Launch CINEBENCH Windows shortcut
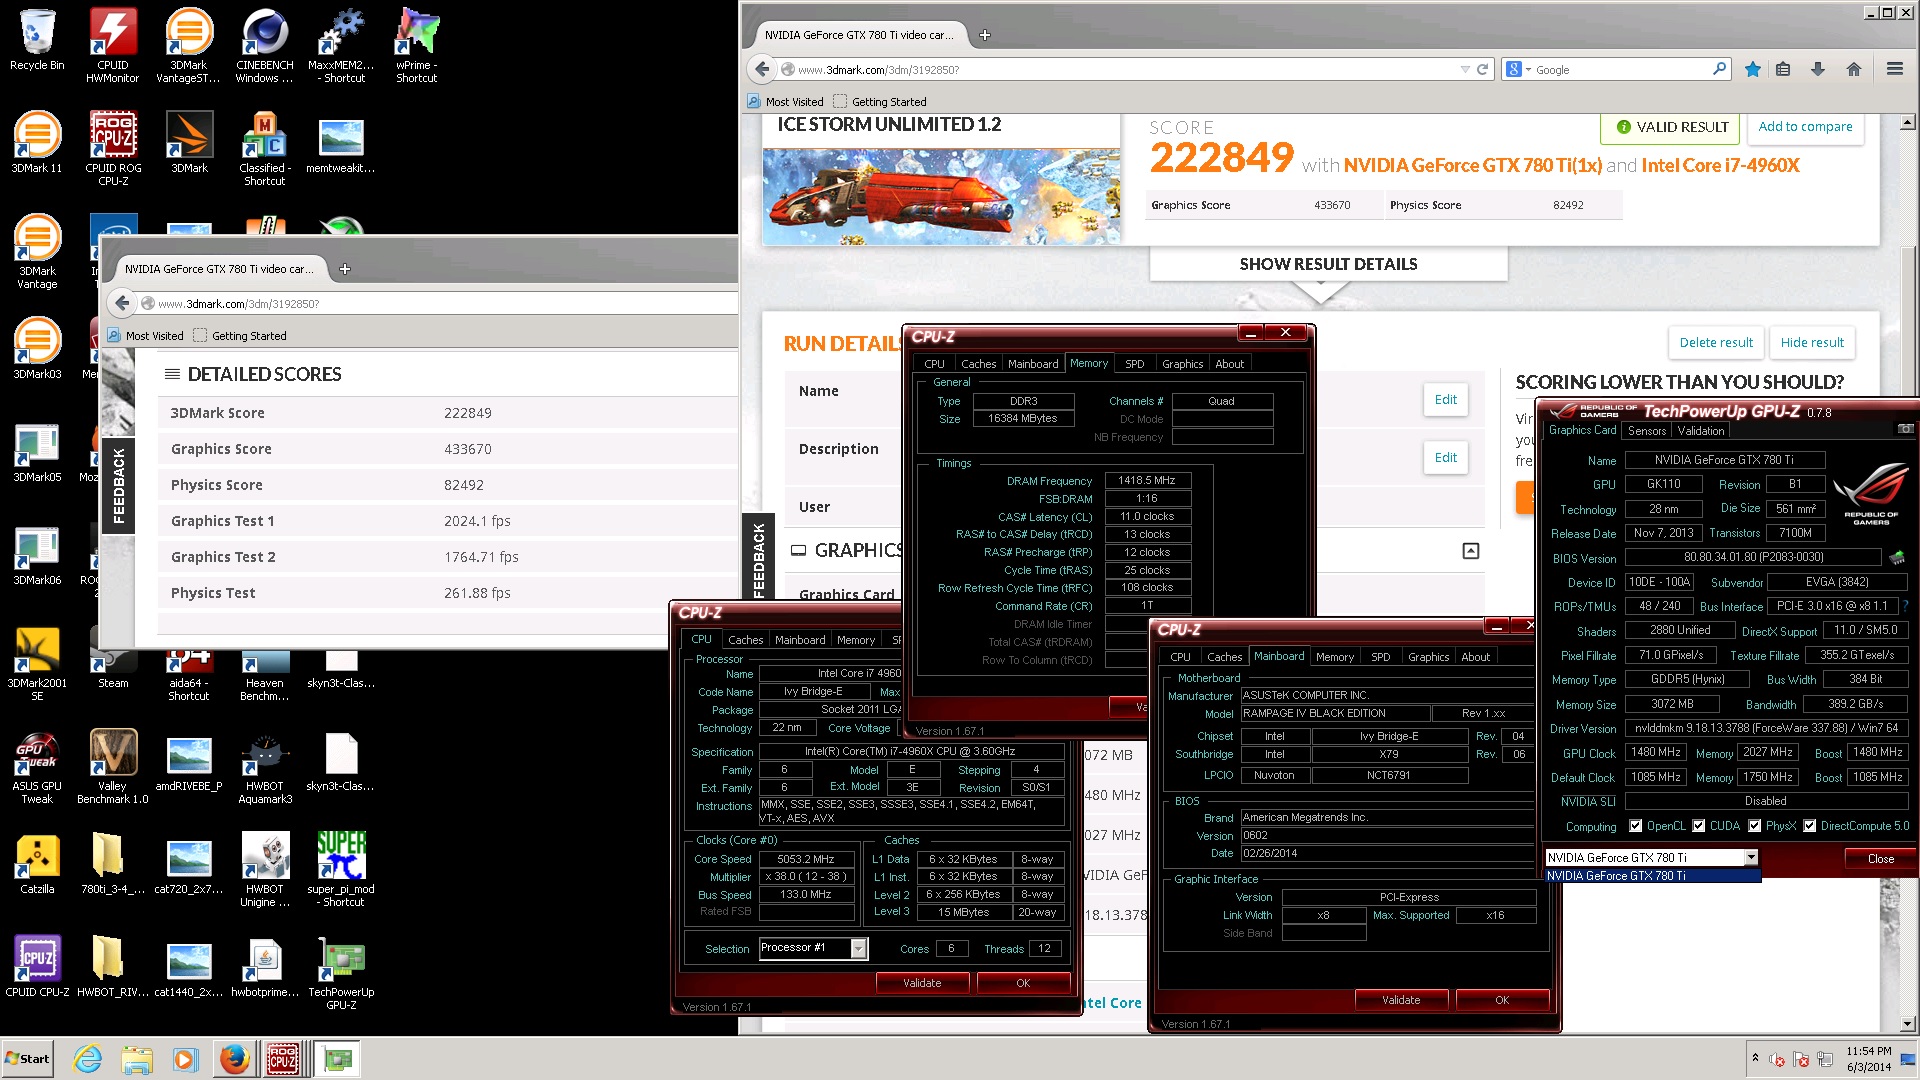The height and width of the screenshot is (1080, 1920). point(265,45)
